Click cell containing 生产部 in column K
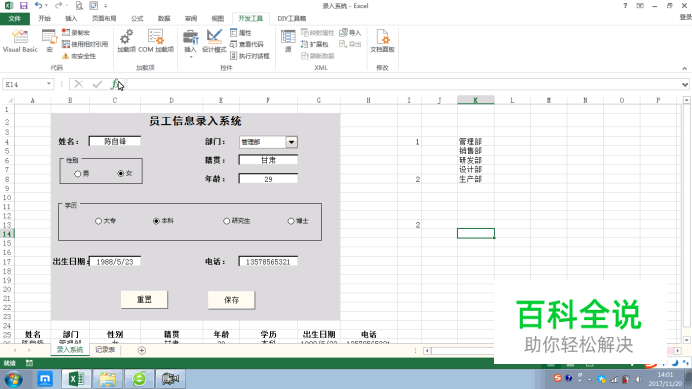 tap(476, 179)
